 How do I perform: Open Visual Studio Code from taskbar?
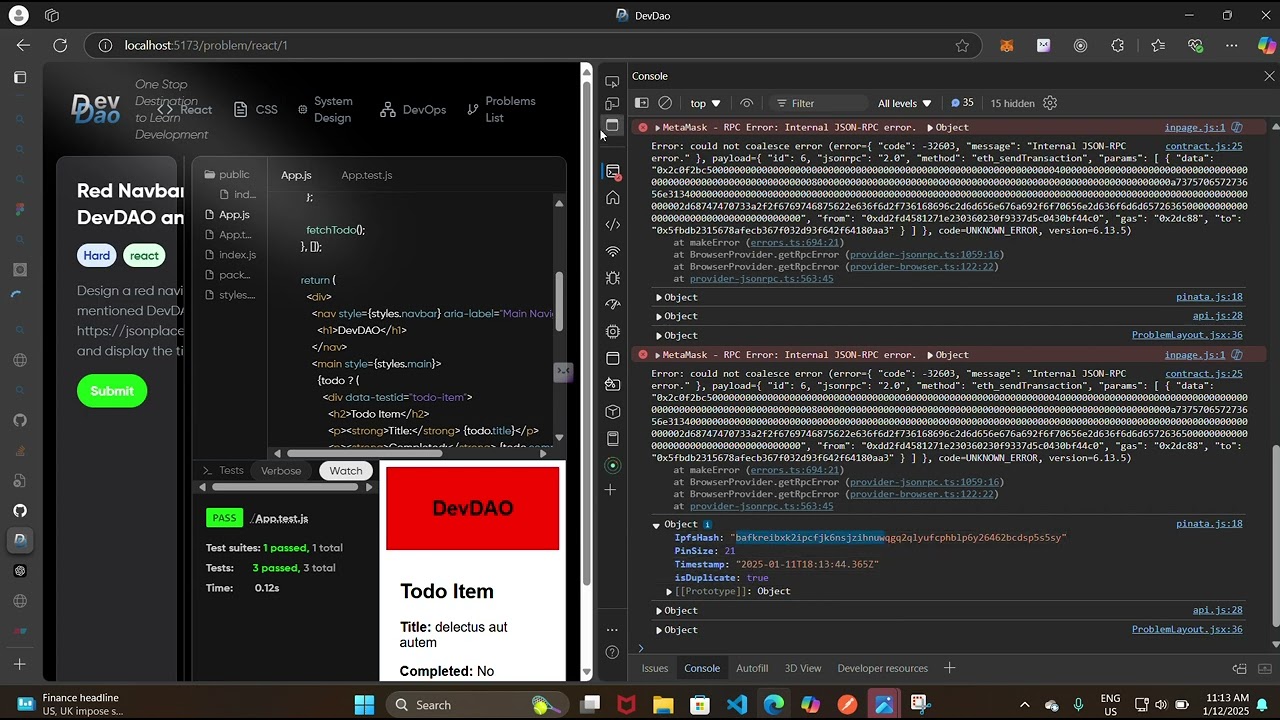(x=737, y=704)
